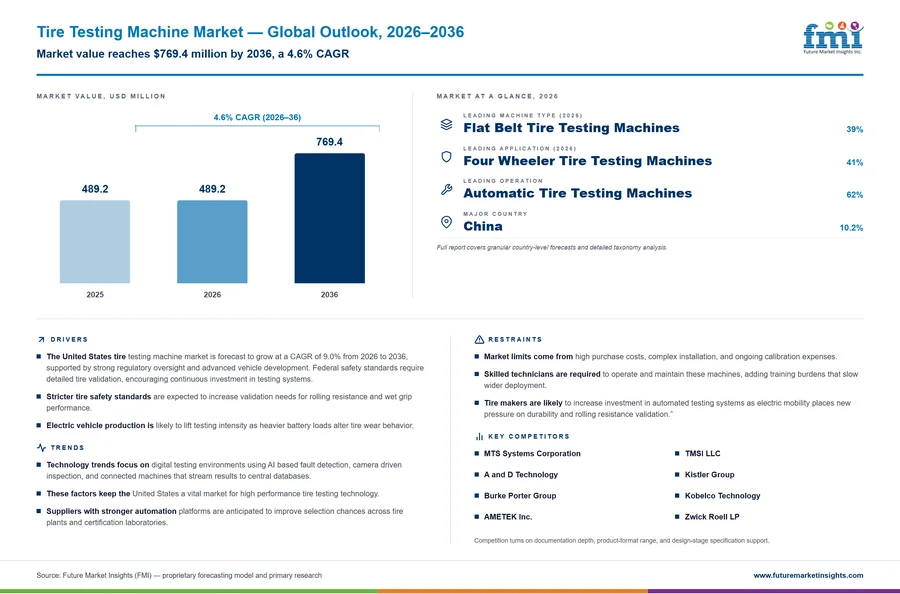Click the A and D Technology competitor
900x594 pixels.
[x=521, y=475]
